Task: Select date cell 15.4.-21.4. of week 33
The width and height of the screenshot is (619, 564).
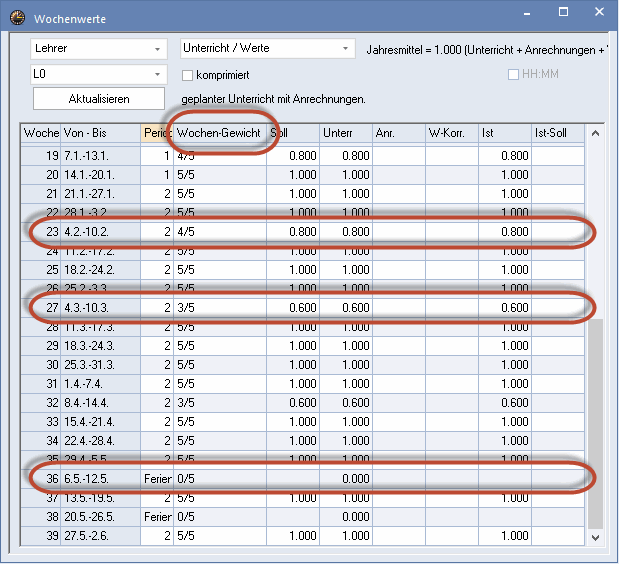Action: [x=101, y=422]
